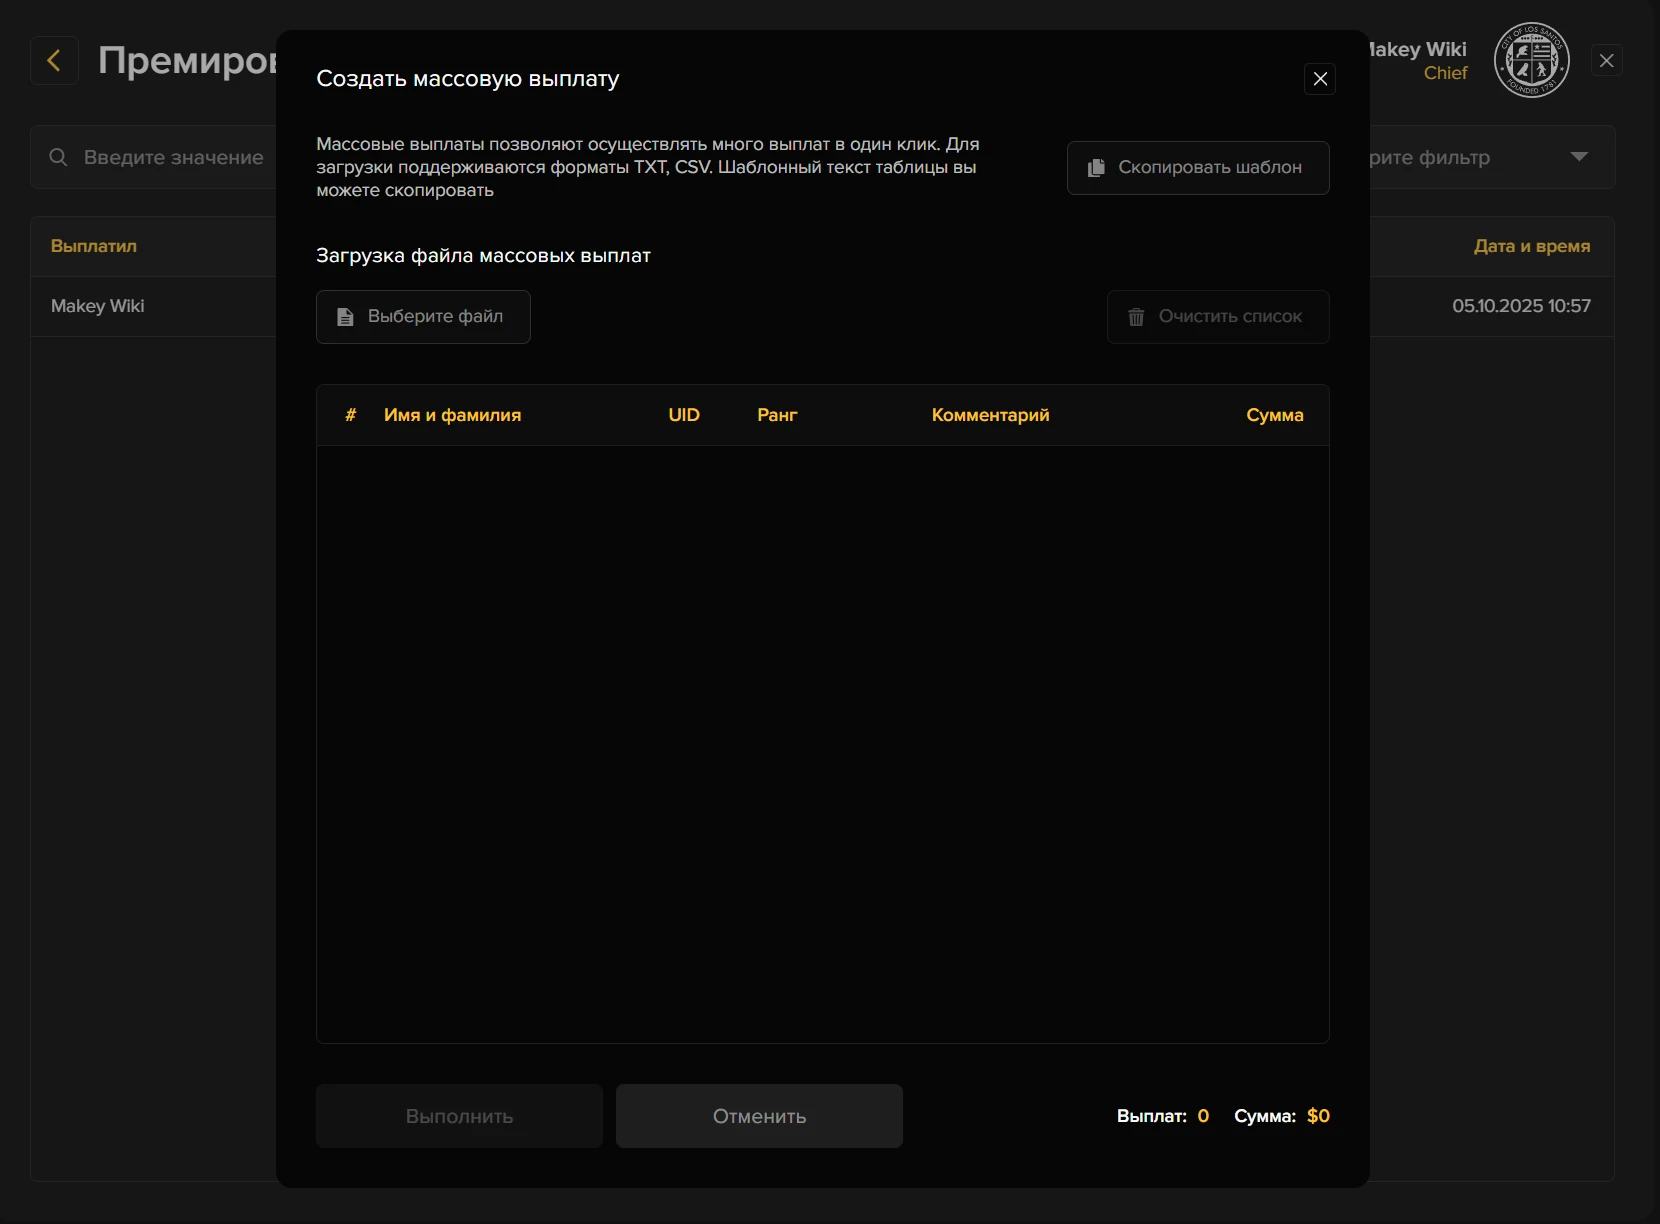Viewport: 1660px width, 1224px height.
Task: Click the Выберите файл button label
Action: [x=435, y=317]
